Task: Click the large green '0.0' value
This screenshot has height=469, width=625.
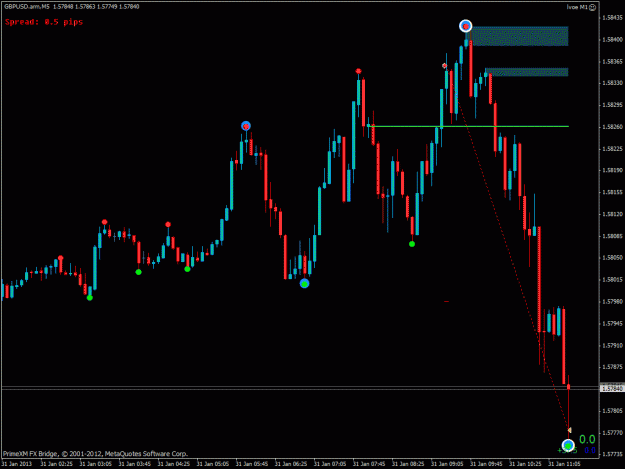Action: point(587,439)
